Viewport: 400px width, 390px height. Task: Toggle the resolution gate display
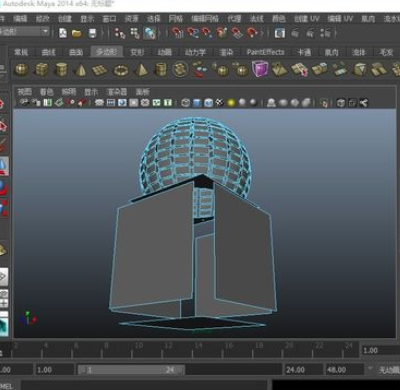122,103
